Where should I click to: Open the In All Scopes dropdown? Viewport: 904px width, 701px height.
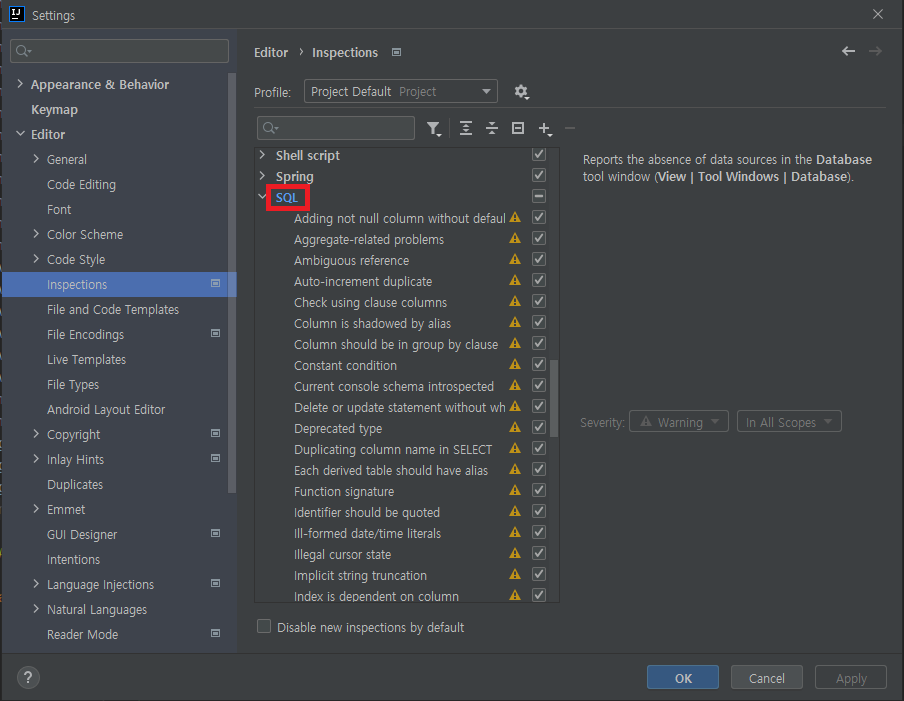click(789, 421)
